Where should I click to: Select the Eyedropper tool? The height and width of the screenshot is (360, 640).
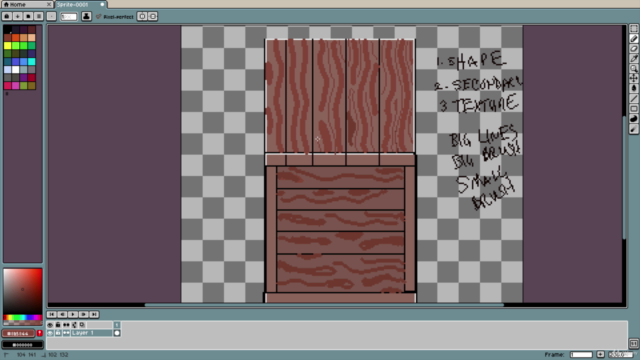coord(633,59)
